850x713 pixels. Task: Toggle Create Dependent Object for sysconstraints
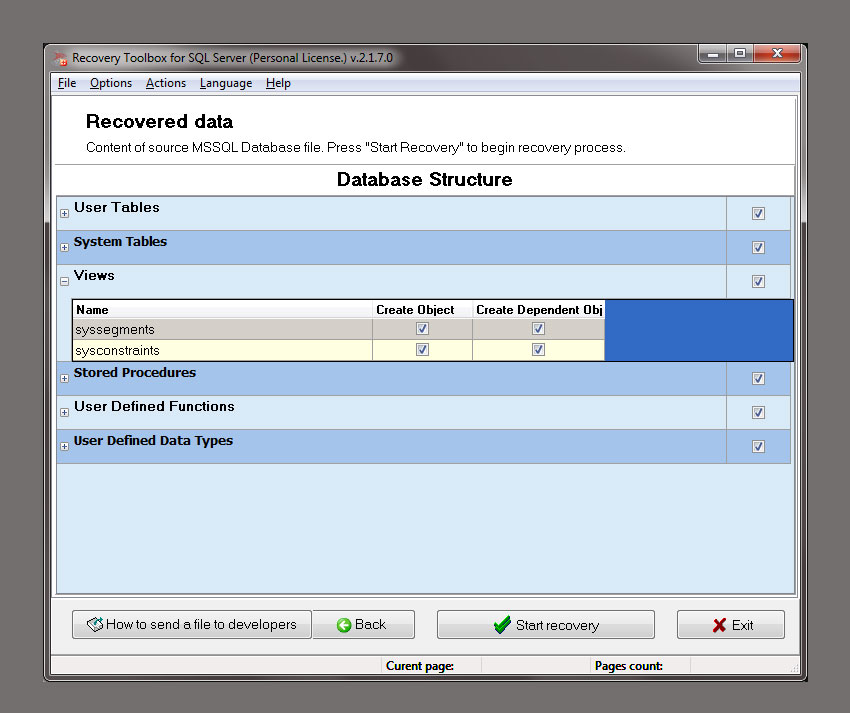pyautogui.click(x=538, y=350)
